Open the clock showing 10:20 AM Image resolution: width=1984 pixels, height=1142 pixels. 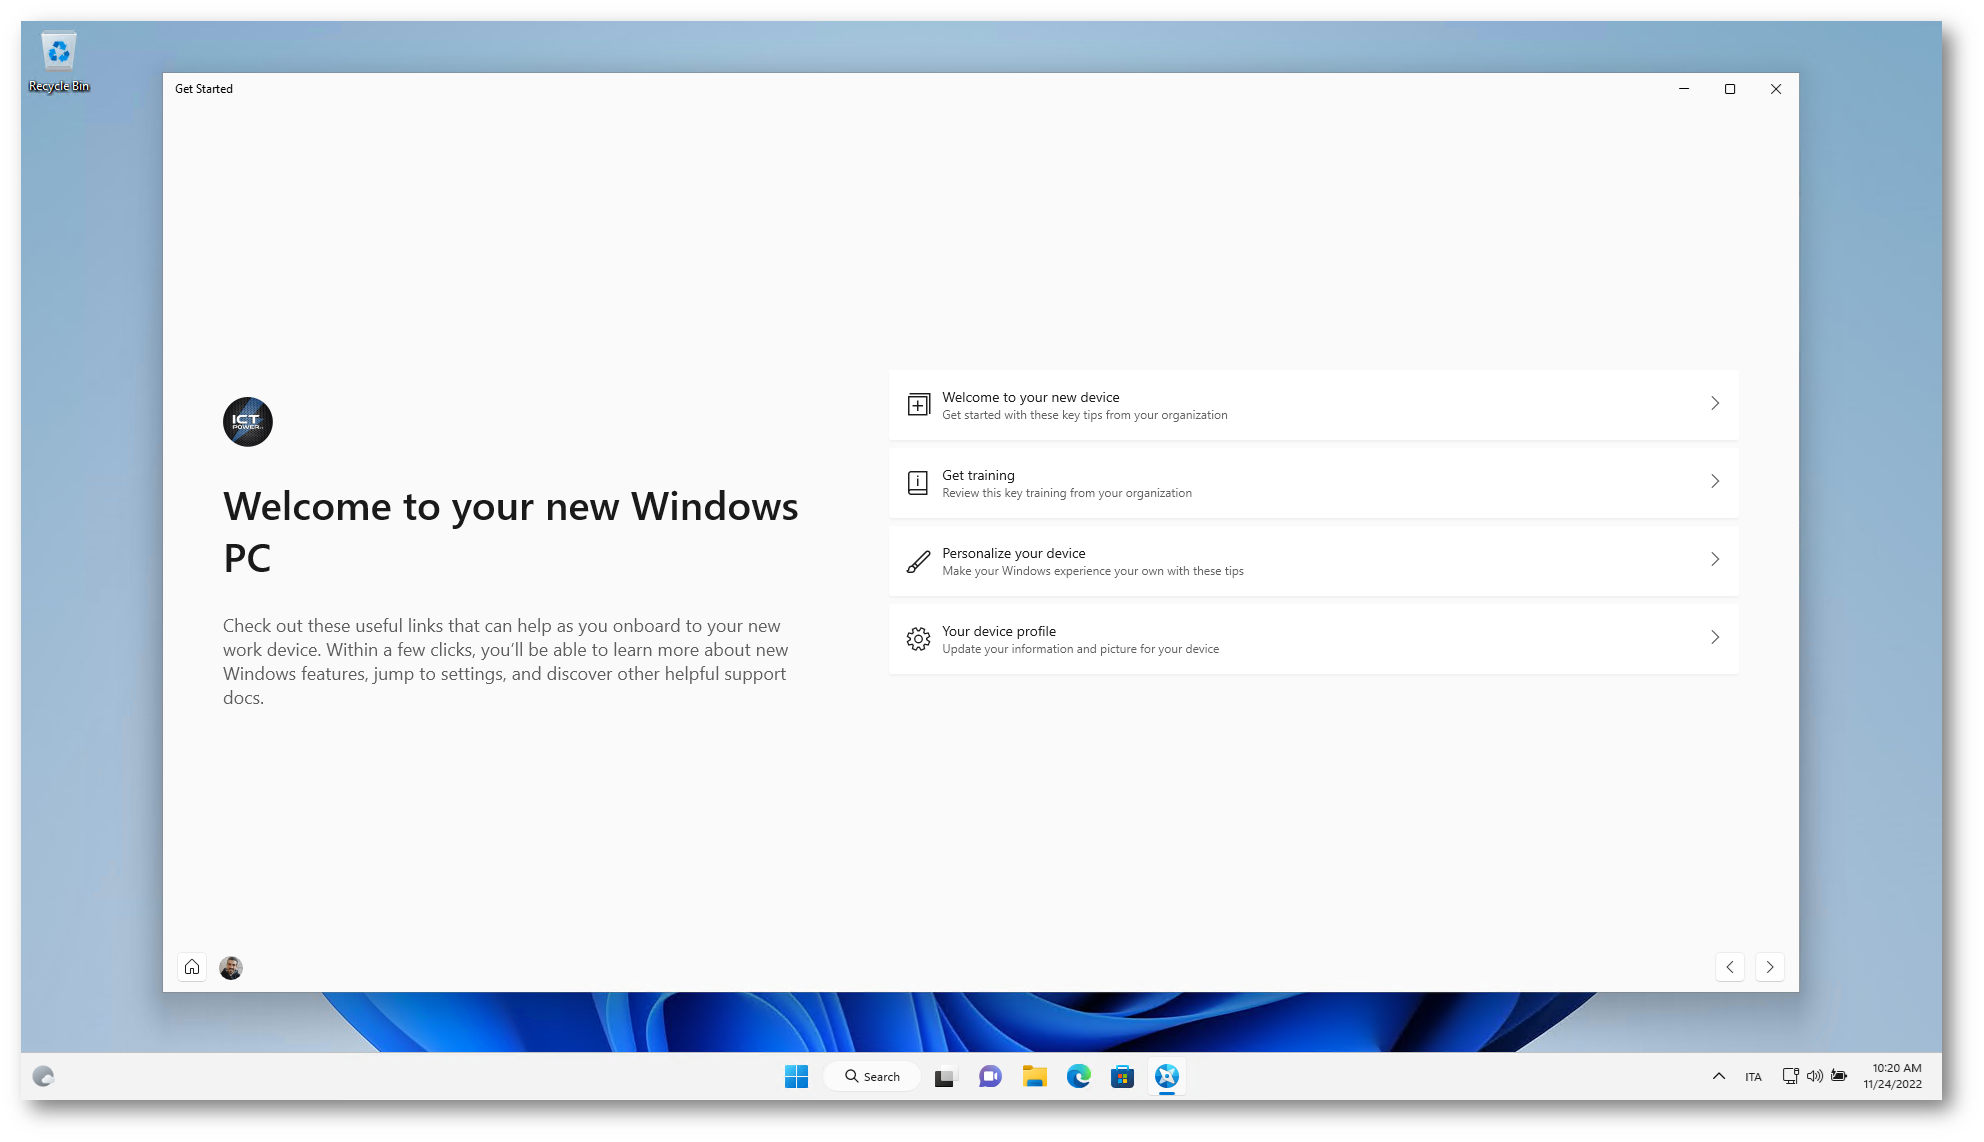tap(1893, 1076)
